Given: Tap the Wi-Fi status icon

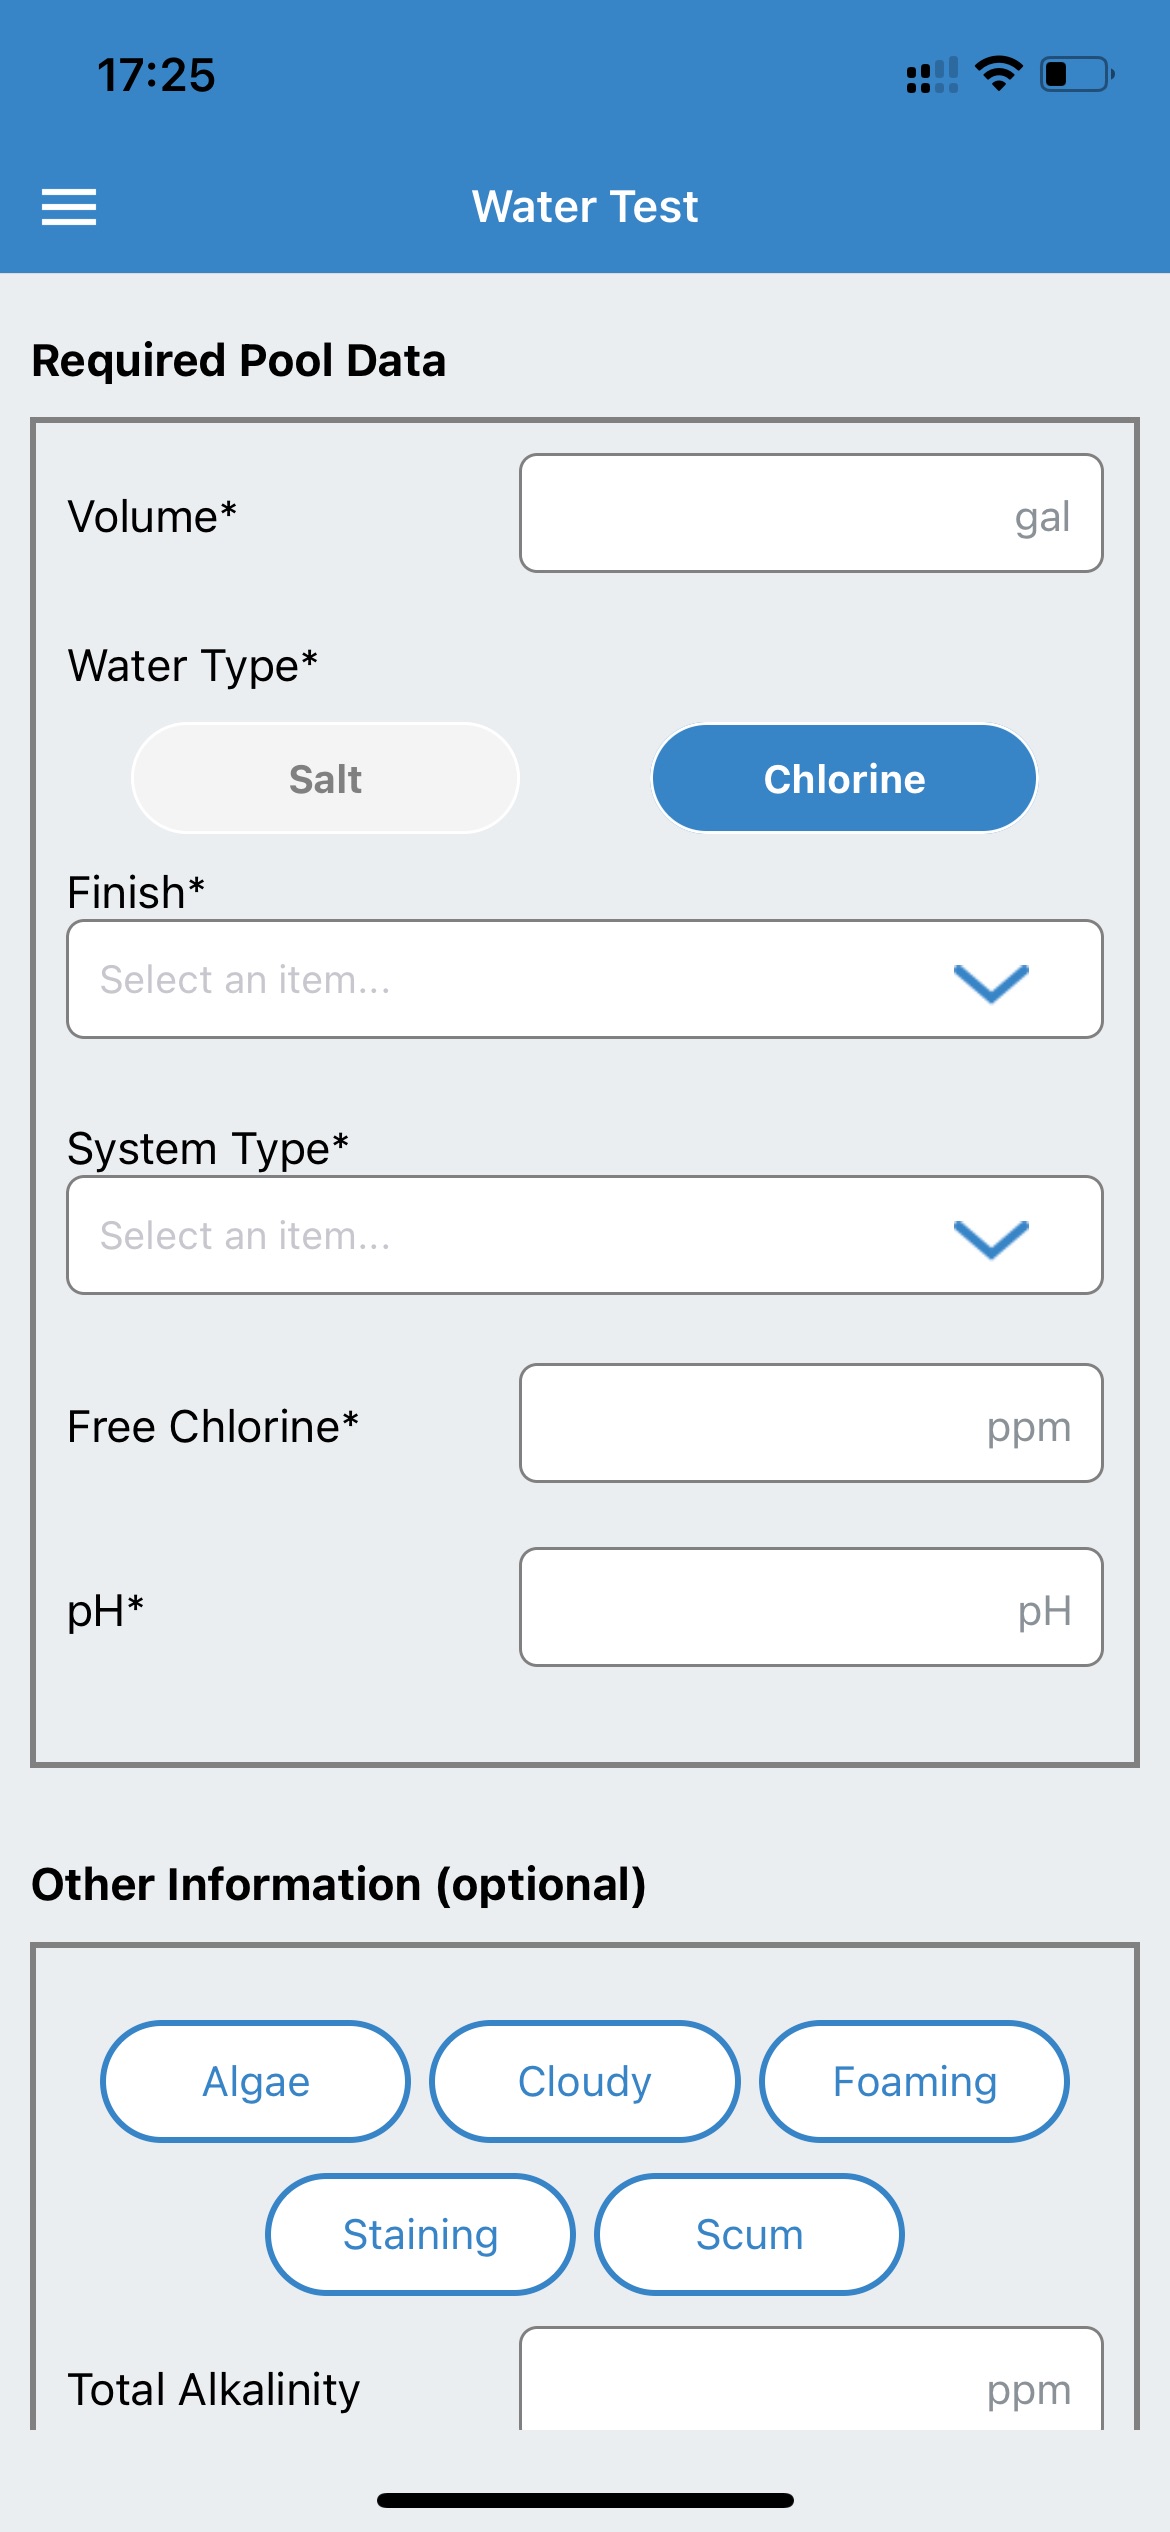Looking at the screenshot, I should [x=998, y=74].
